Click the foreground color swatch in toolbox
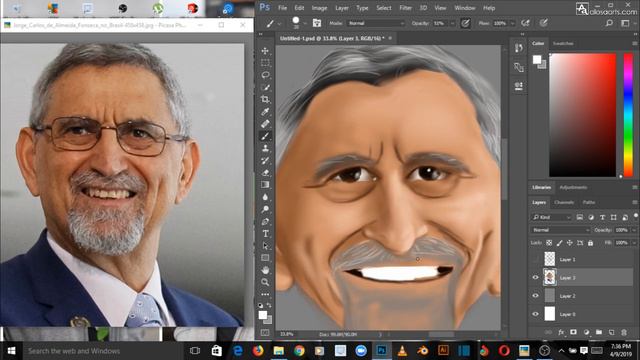This screenshot has width=640, height=360. pyautogui.click(x=263, y=315)
